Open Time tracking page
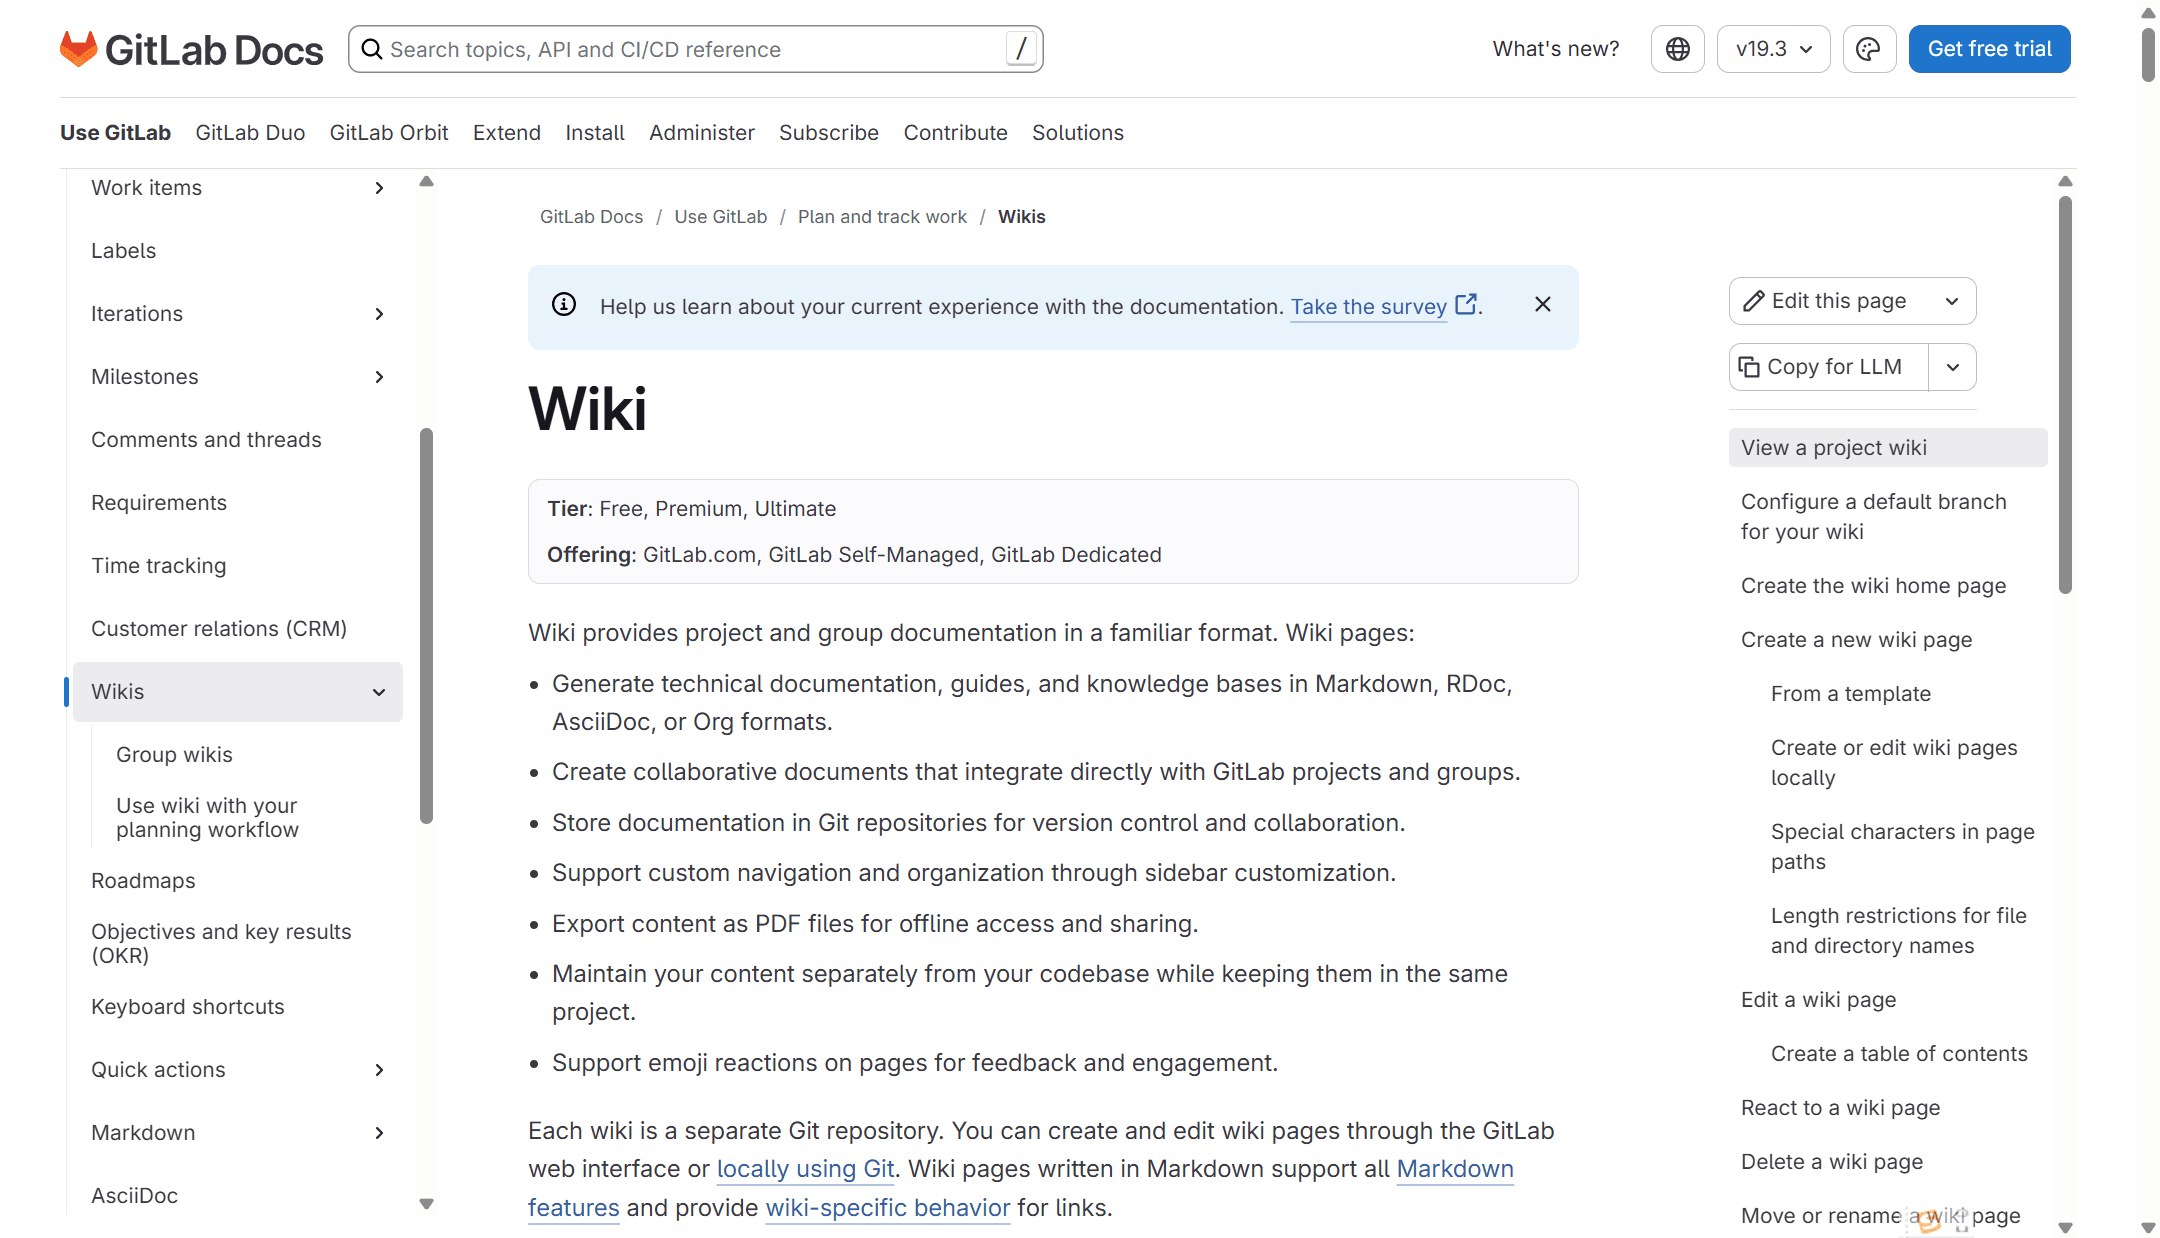Screen dimensions: 2160x1238 click(x=159, y=566)
